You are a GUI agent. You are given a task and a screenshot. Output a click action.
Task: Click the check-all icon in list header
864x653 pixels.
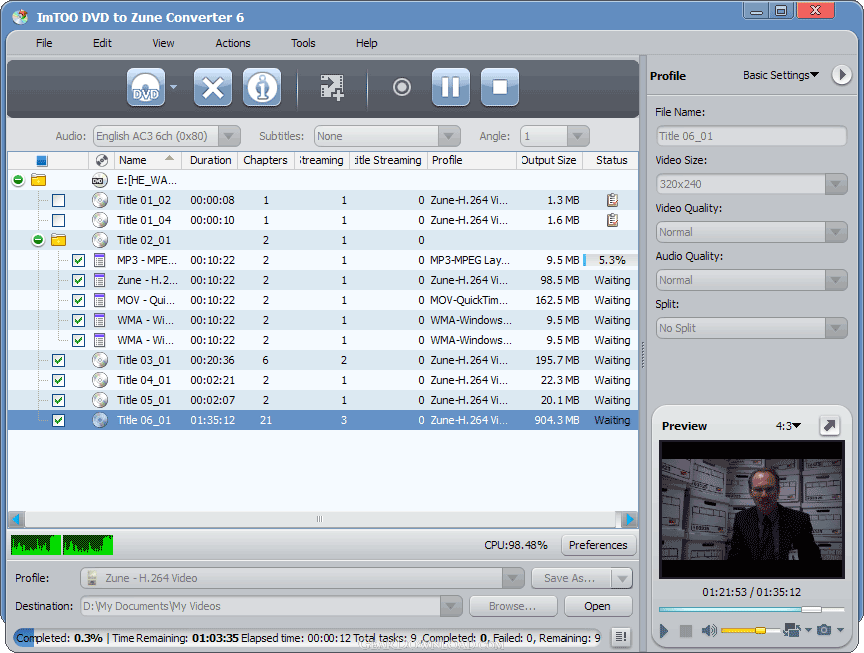[41, 161]
